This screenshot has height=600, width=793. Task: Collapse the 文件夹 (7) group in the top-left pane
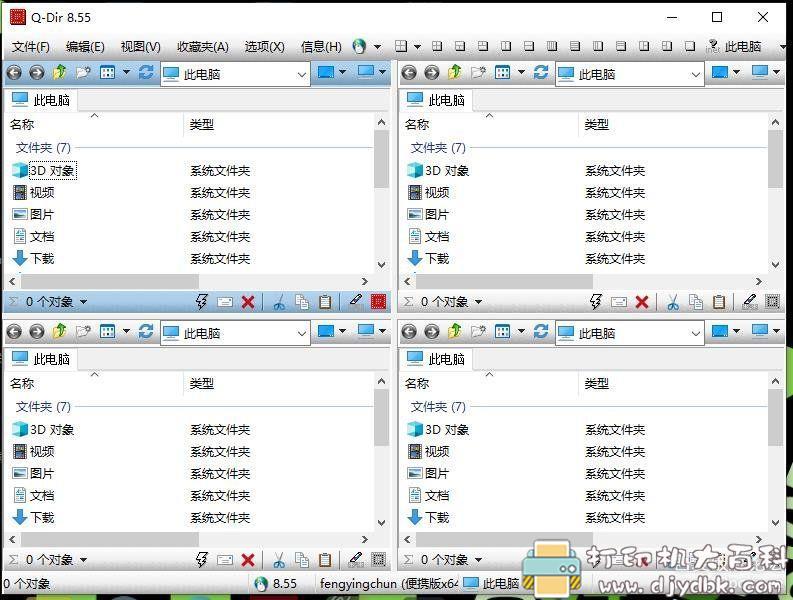click(x=43, y=148)
